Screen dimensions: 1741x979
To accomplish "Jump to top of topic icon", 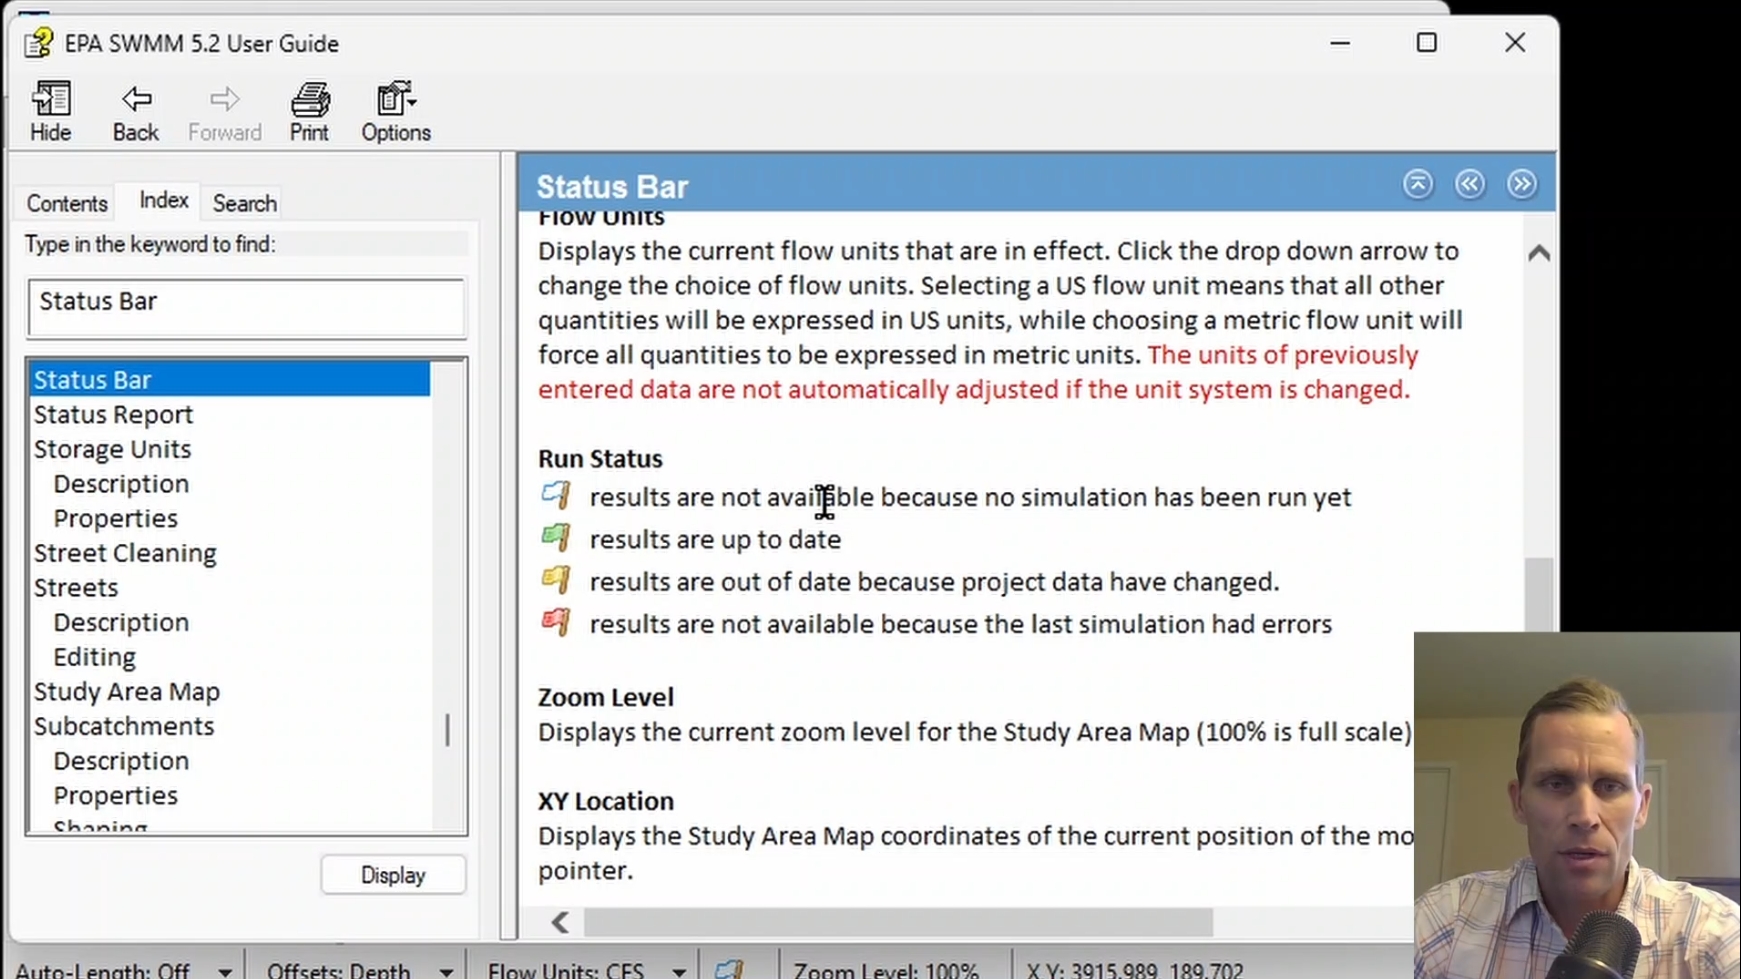I will point(1418,184).
